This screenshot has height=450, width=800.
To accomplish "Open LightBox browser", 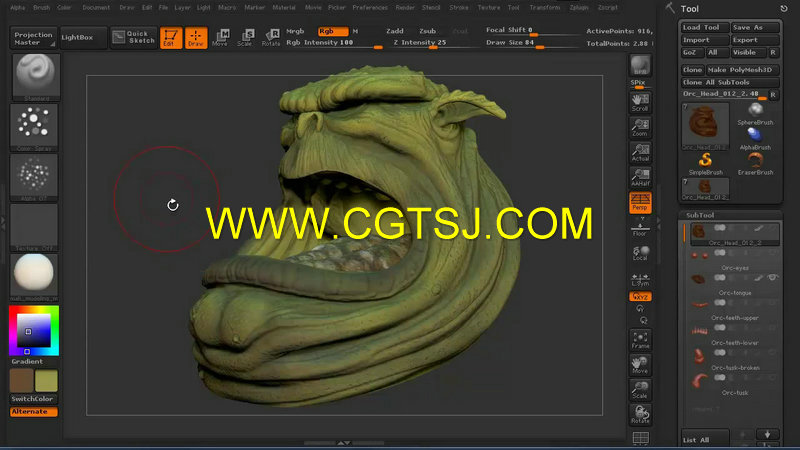I will [x=83, y=38].
